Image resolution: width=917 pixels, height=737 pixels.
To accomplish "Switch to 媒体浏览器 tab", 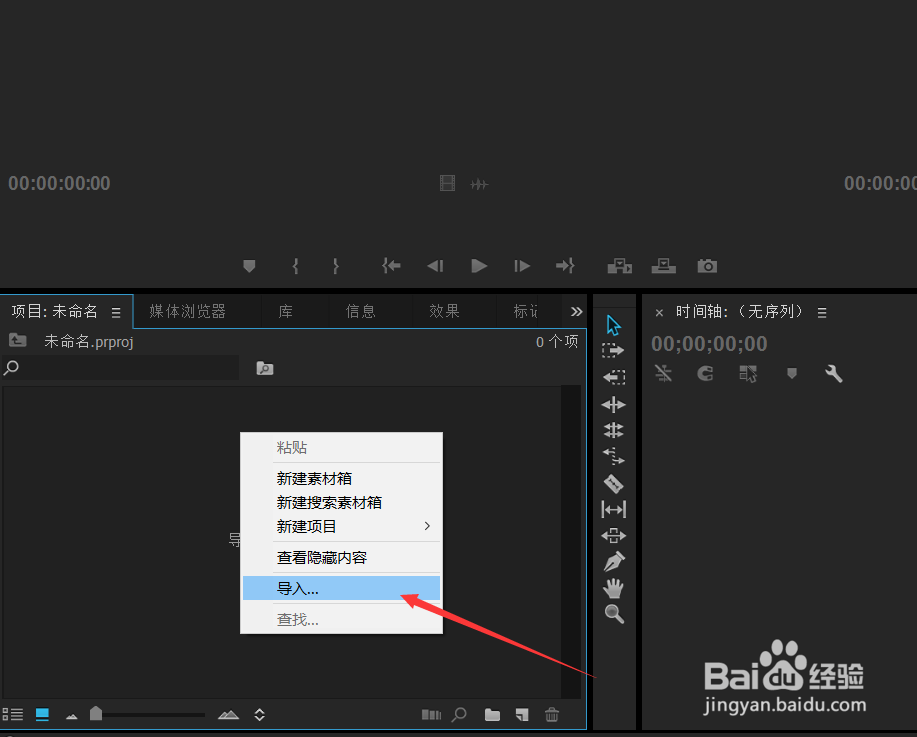I will (x=188, y=311).
